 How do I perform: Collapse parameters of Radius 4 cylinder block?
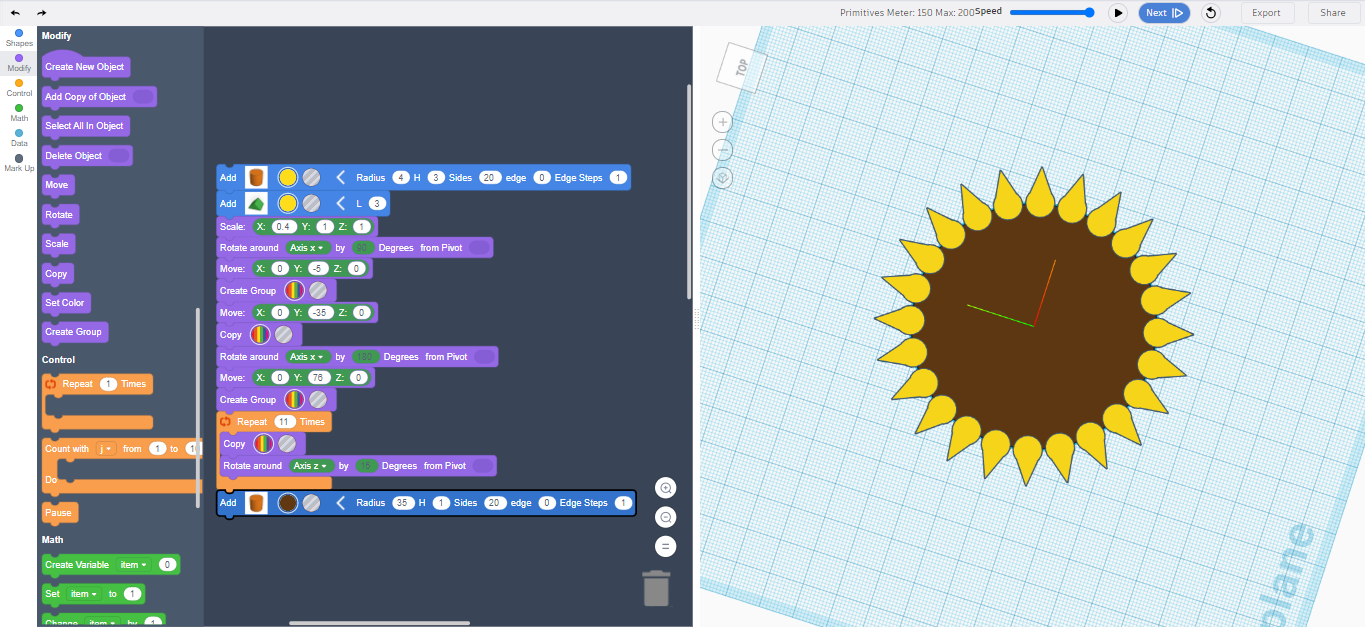click(x=341, y=177)
